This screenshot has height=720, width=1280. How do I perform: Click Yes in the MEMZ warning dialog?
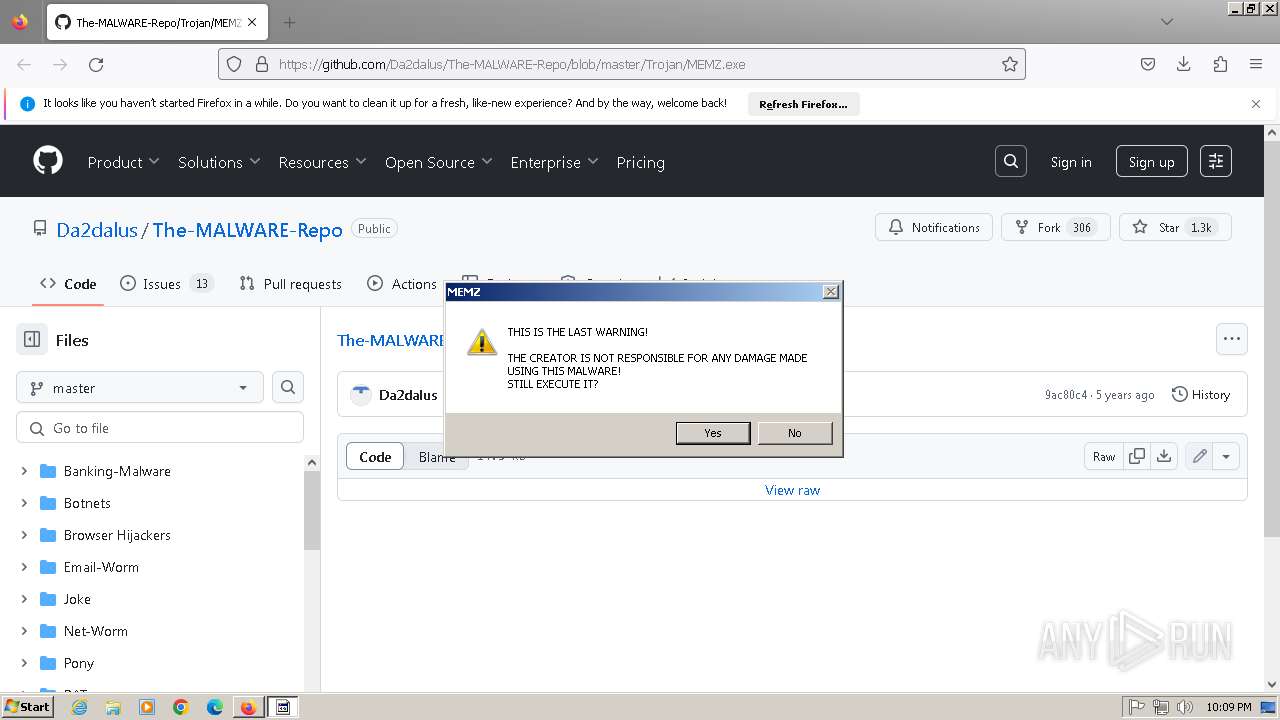coord(712,433)
